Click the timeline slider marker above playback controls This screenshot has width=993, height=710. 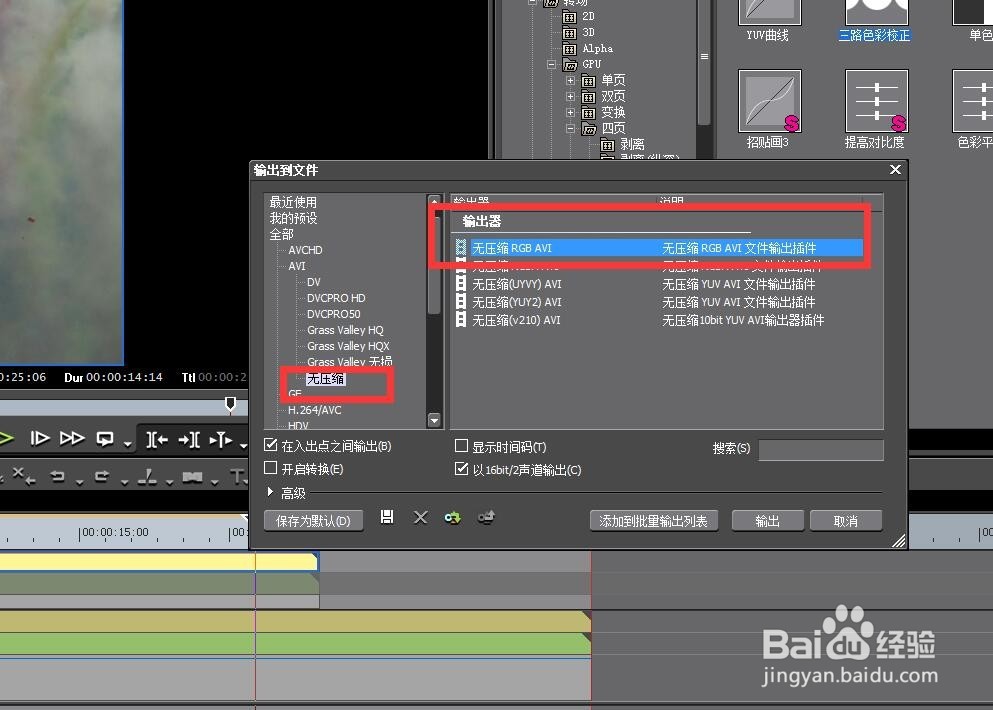pos(230,403)
